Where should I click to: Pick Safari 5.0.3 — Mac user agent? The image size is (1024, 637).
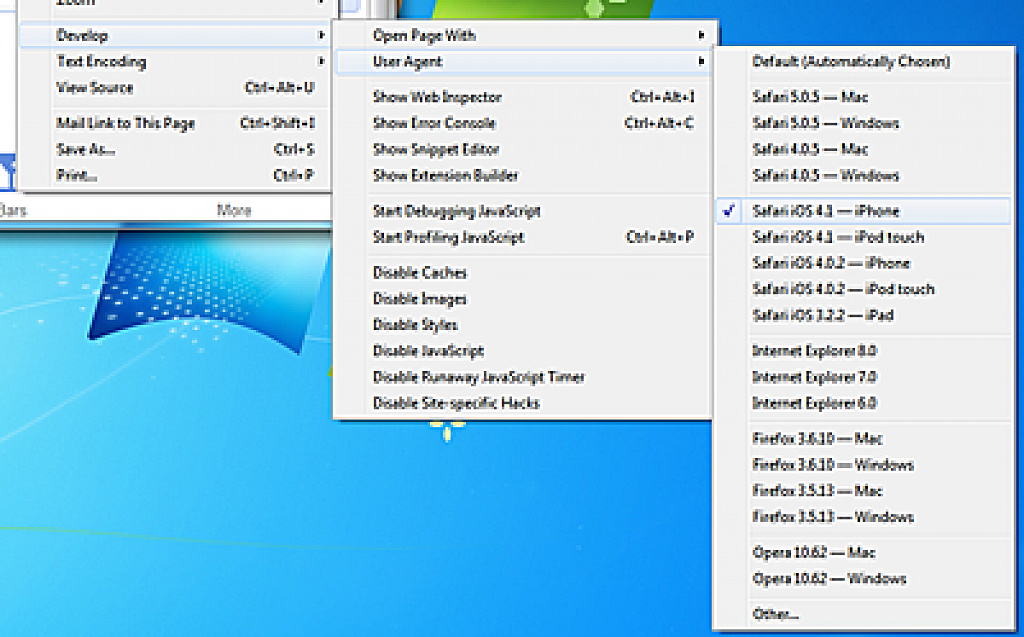tap(863, 97)
